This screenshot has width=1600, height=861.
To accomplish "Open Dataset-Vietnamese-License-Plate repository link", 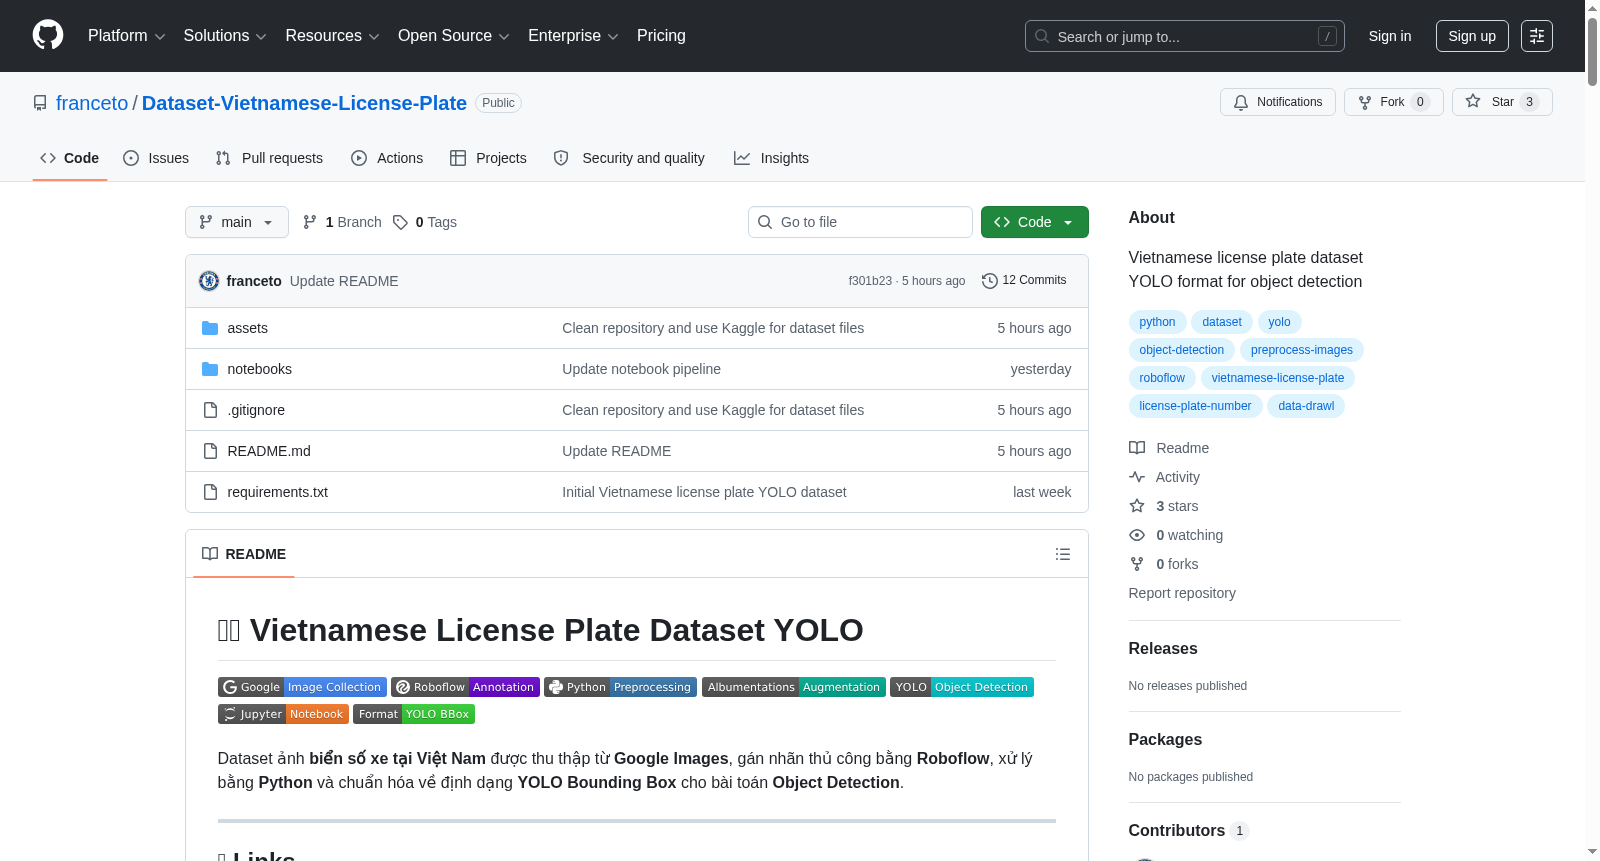I will pyautogui.click(x=304, y=103).
